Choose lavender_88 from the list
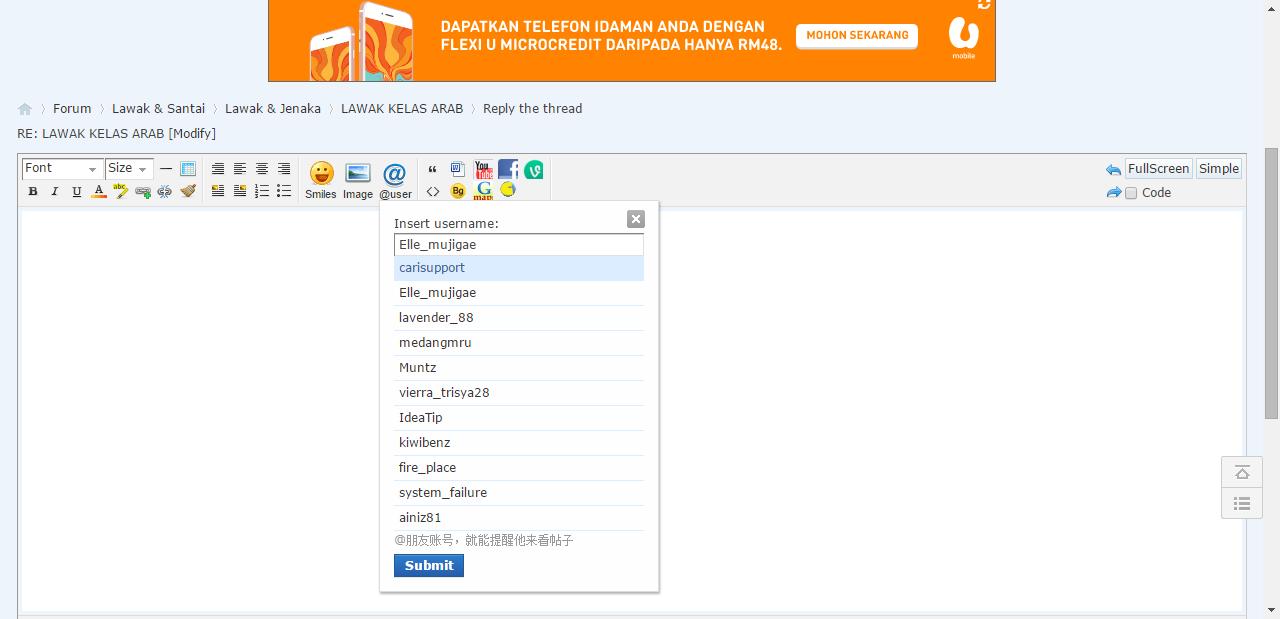 point(519,318)
